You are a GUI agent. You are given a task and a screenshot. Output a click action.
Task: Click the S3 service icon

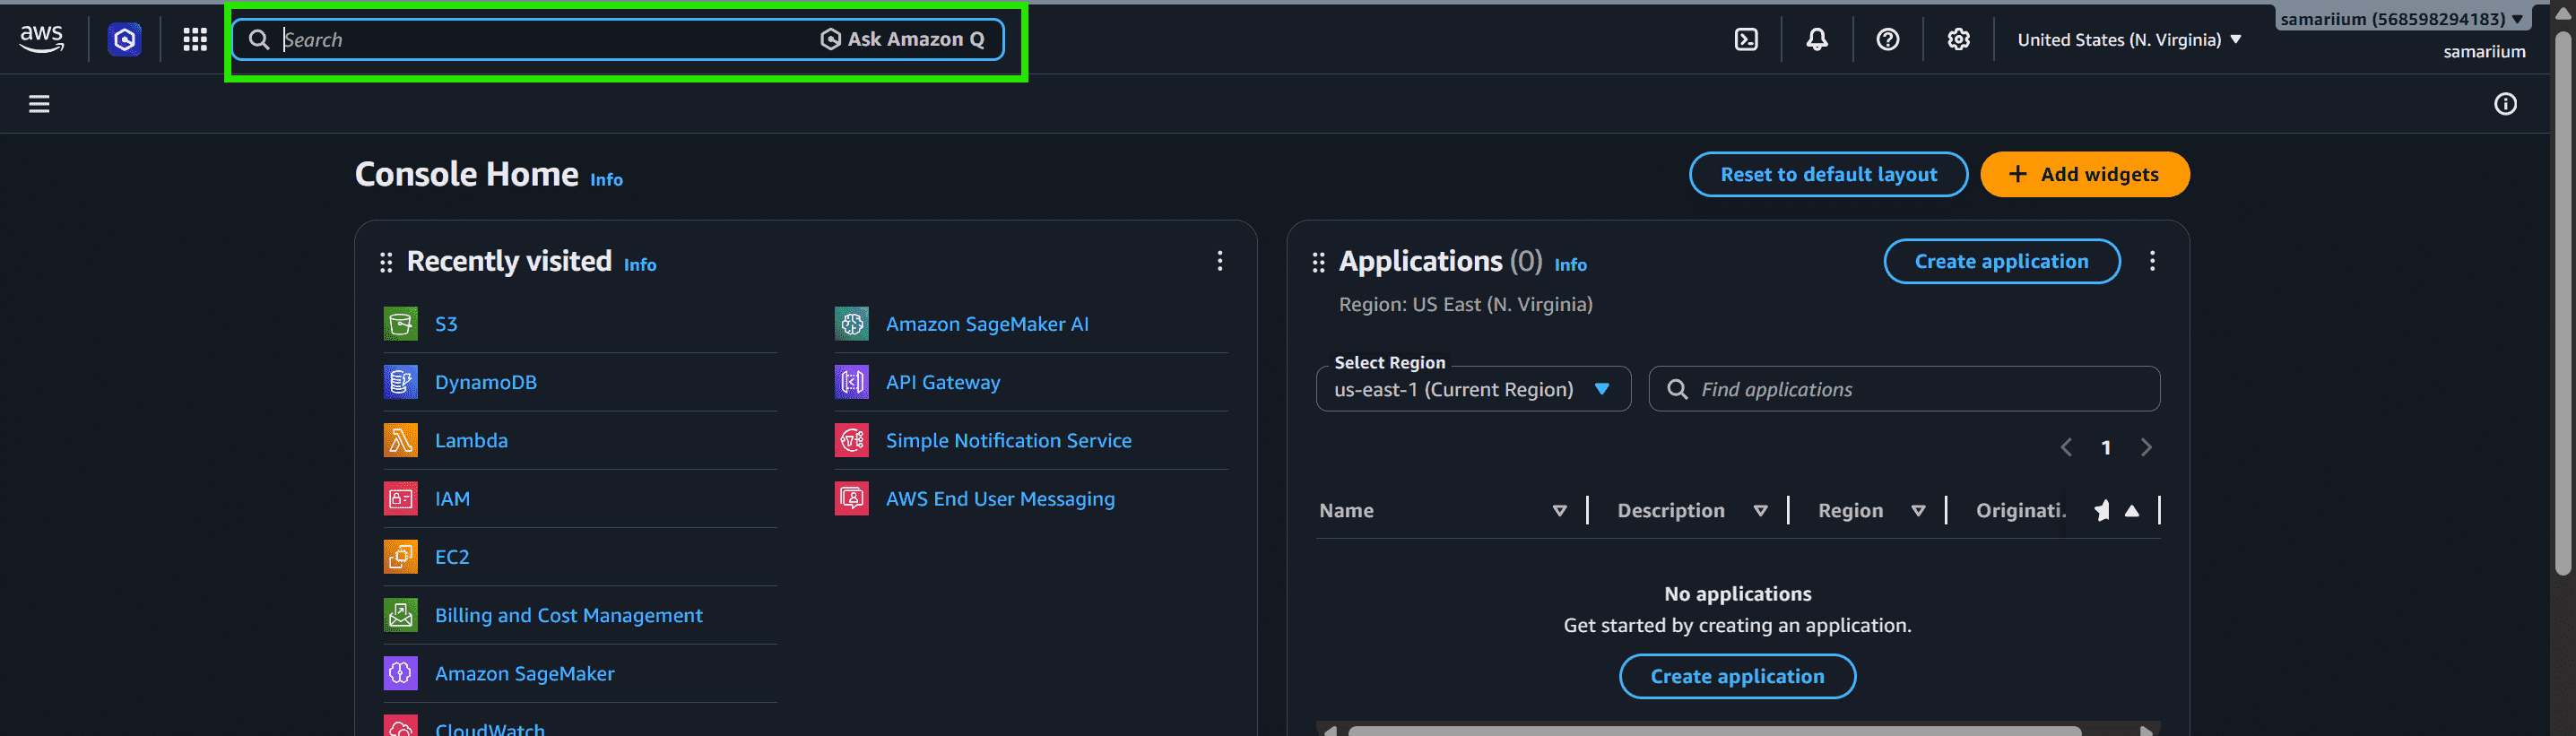(401, 324)
